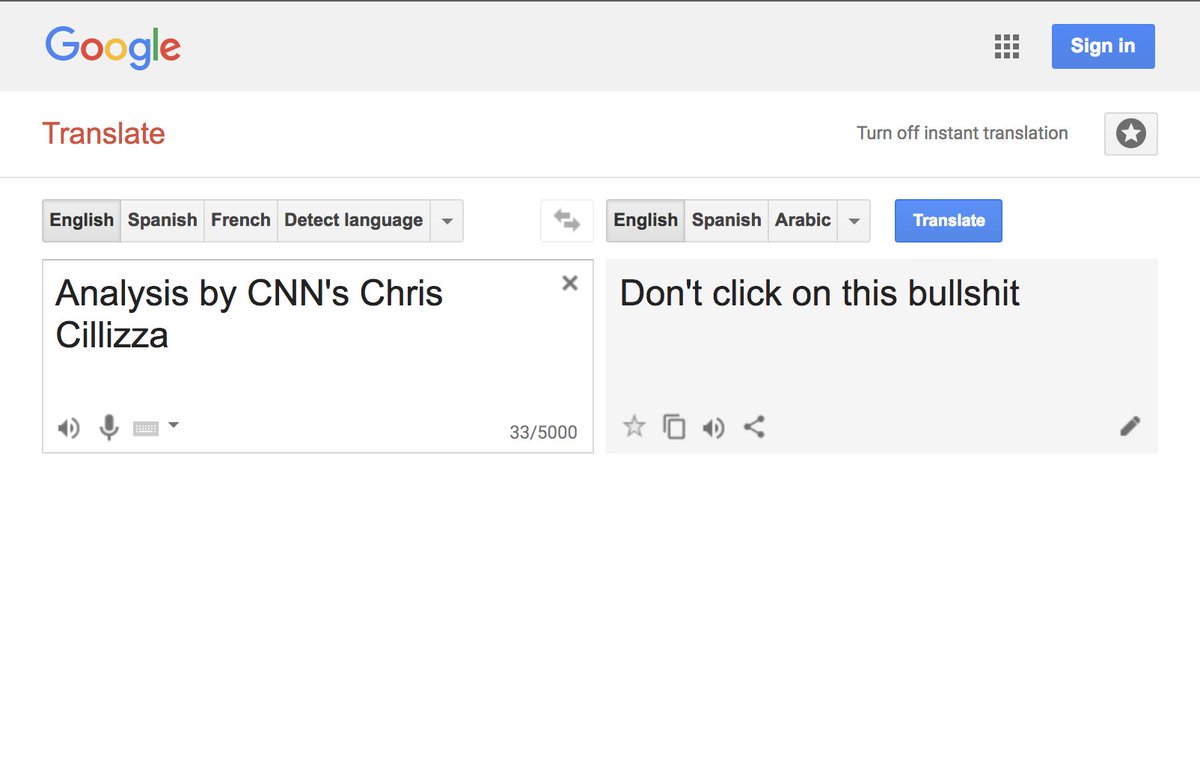The image size is (1200, 768).
Task: Click into the source text box
Action: [318, 356]
